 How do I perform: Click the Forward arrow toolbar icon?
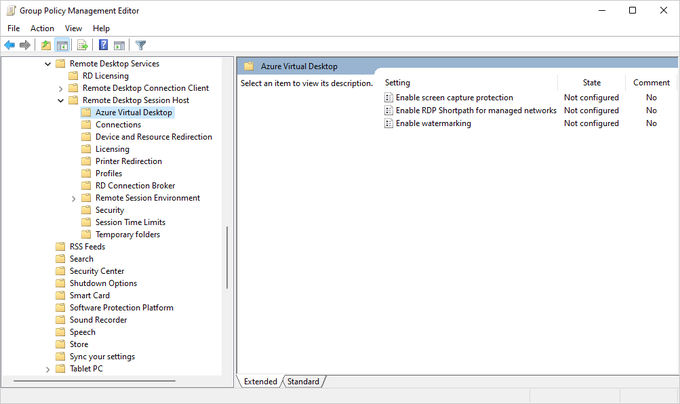click(x=25, y=45)
